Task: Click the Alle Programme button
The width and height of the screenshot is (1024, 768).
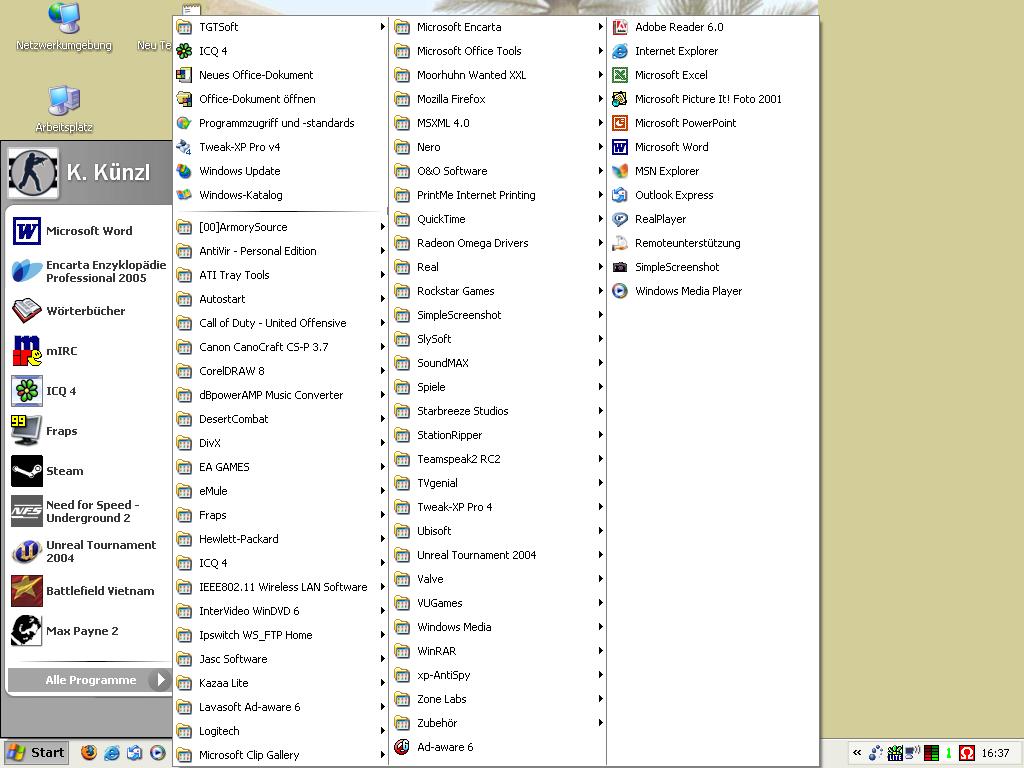Action: (89, 680)
